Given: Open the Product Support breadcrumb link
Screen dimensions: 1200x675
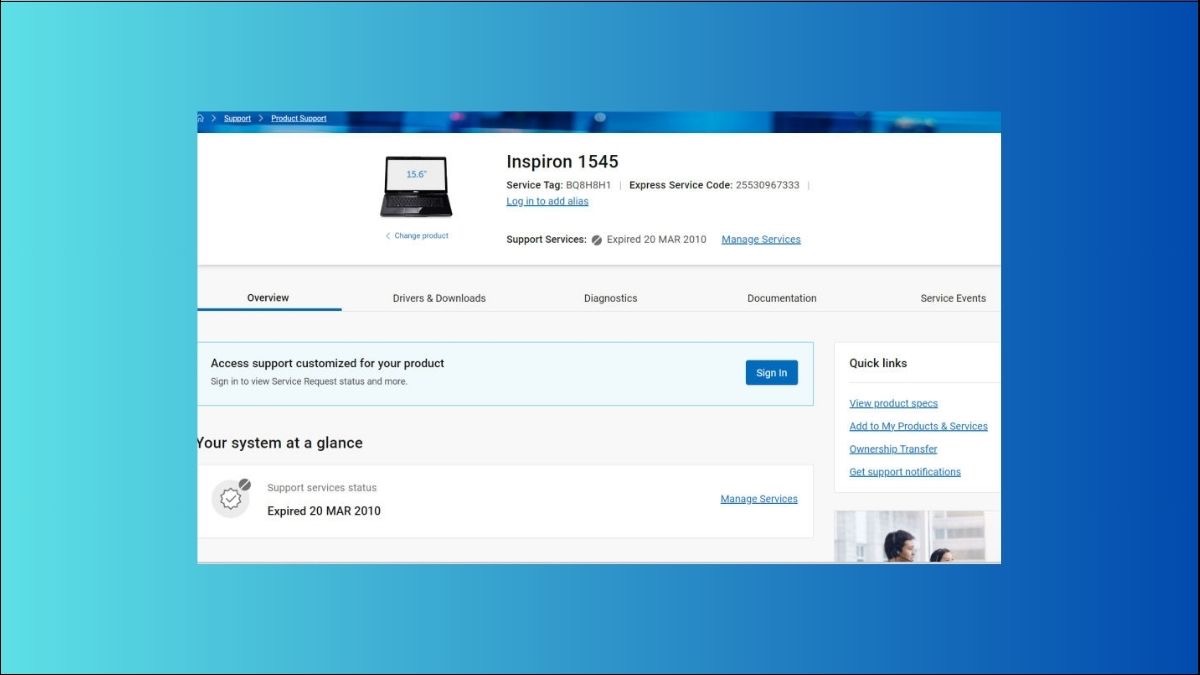Looking at the screenshot, I should point(299,118).
